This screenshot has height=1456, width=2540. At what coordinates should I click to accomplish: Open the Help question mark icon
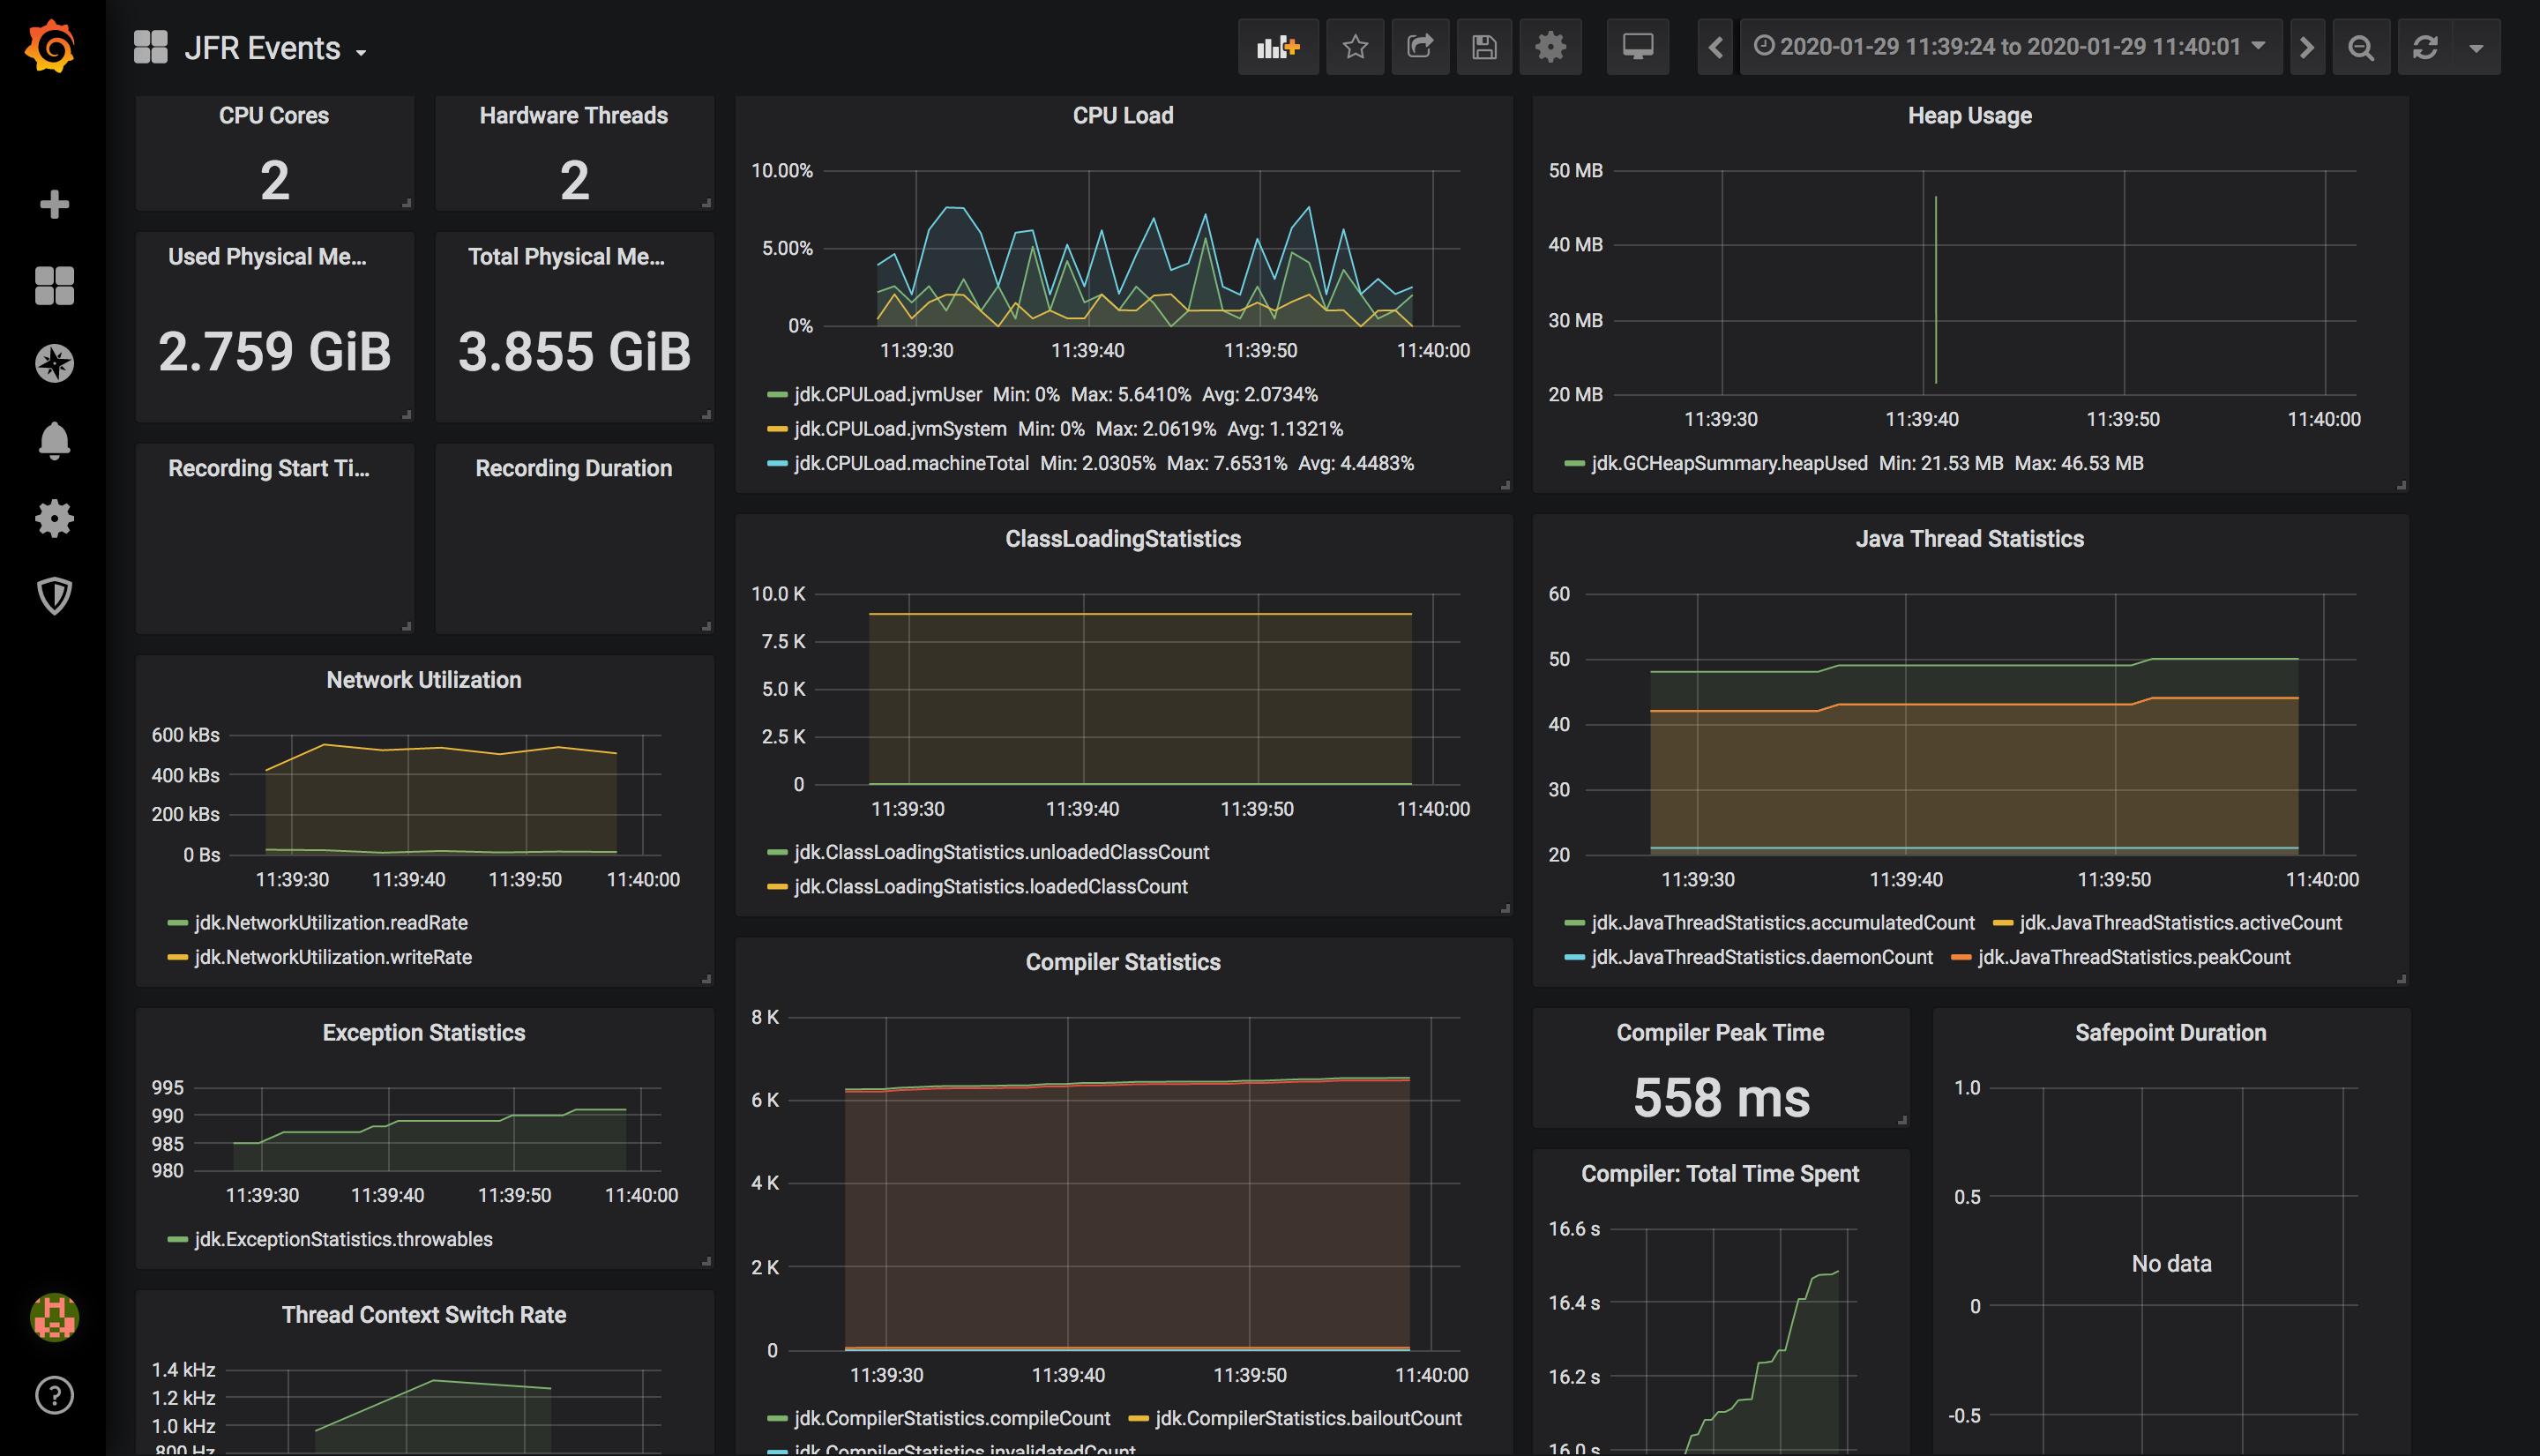click(x=54, y=1395)
